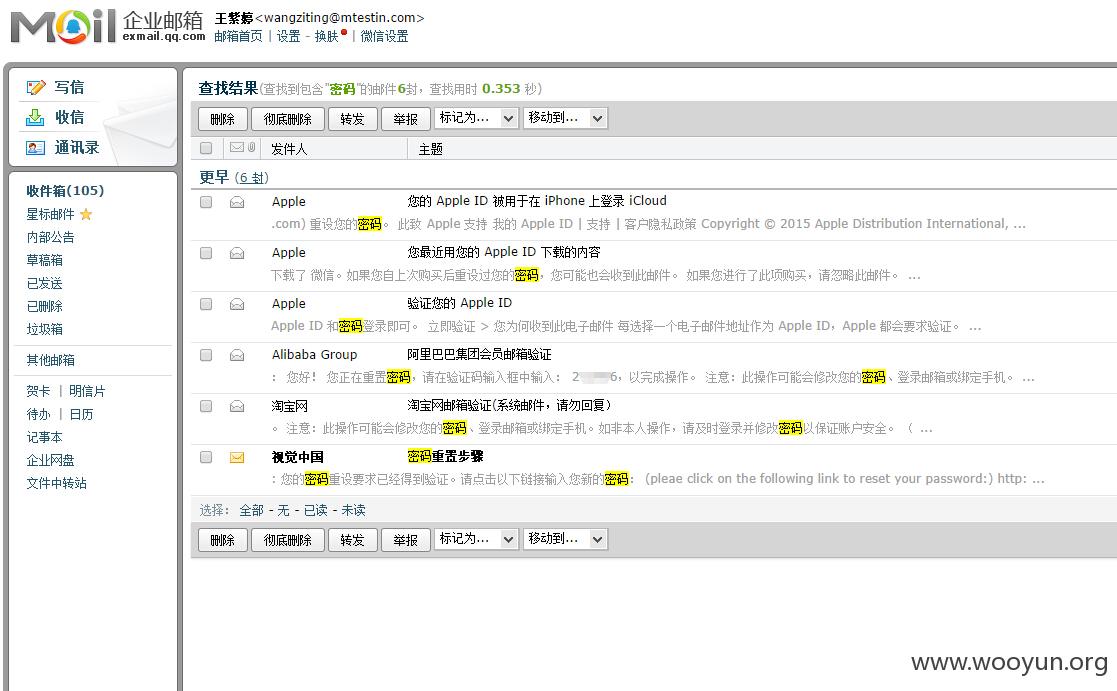Open 内部公告 folder

coord(50,237)
